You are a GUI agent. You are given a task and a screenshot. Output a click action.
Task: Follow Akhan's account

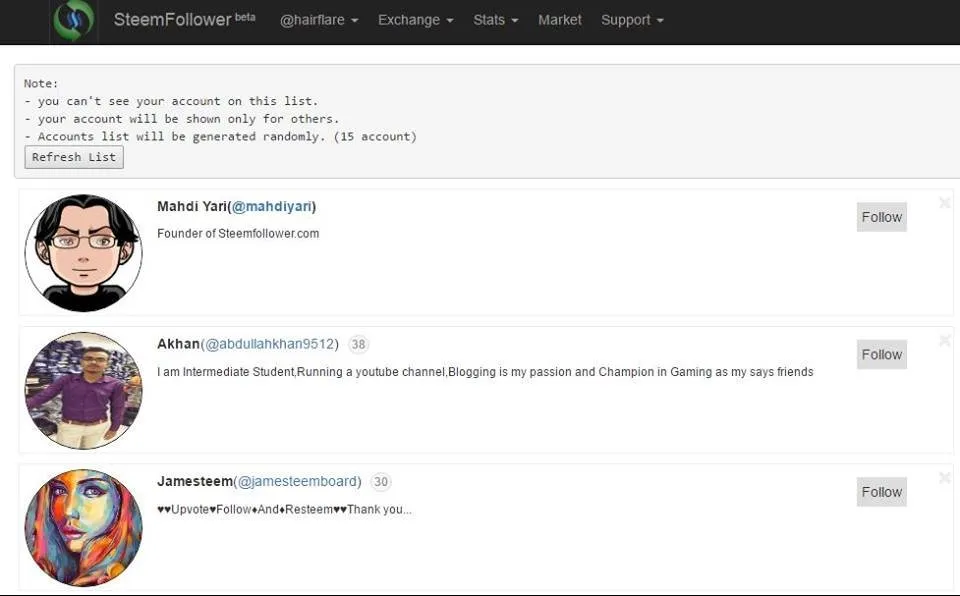tap(882, 354)
